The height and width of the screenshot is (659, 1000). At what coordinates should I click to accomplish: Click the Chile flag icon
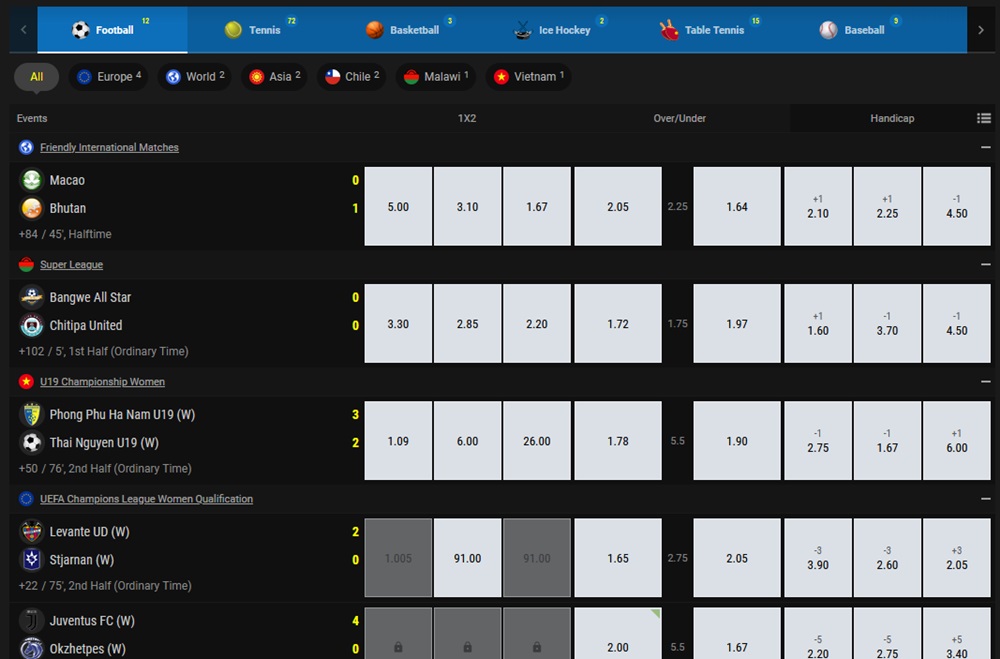tap(333, 75)
